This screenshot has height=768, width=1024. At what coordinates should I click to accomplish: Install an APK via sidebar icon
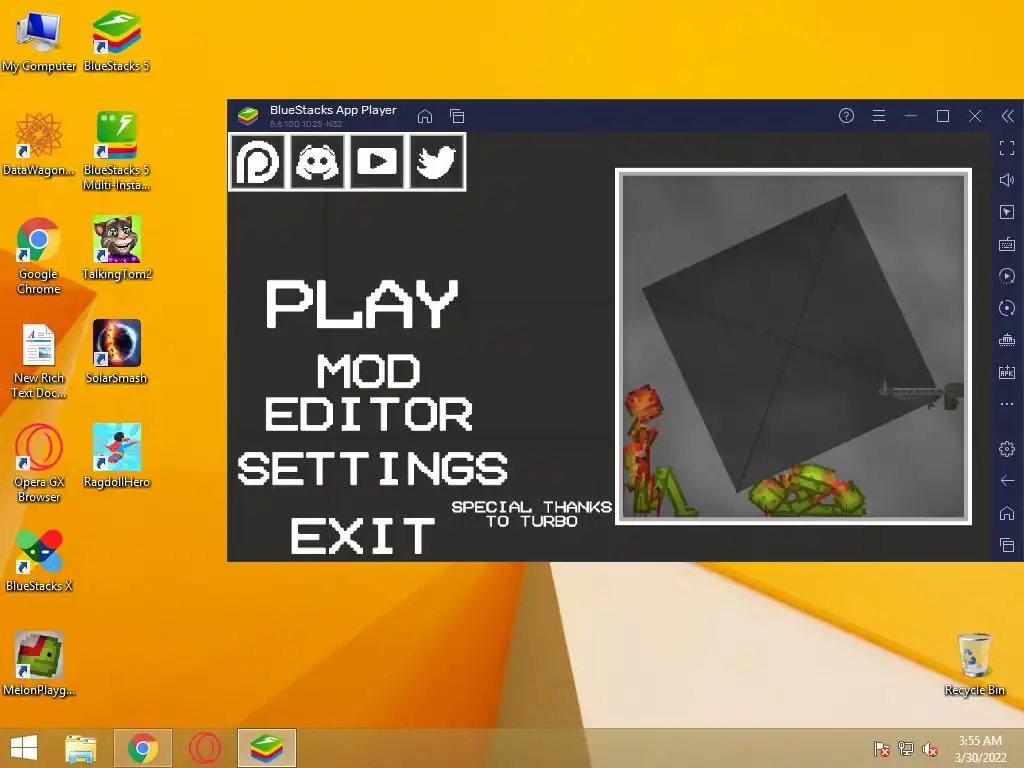[1007, 372]
